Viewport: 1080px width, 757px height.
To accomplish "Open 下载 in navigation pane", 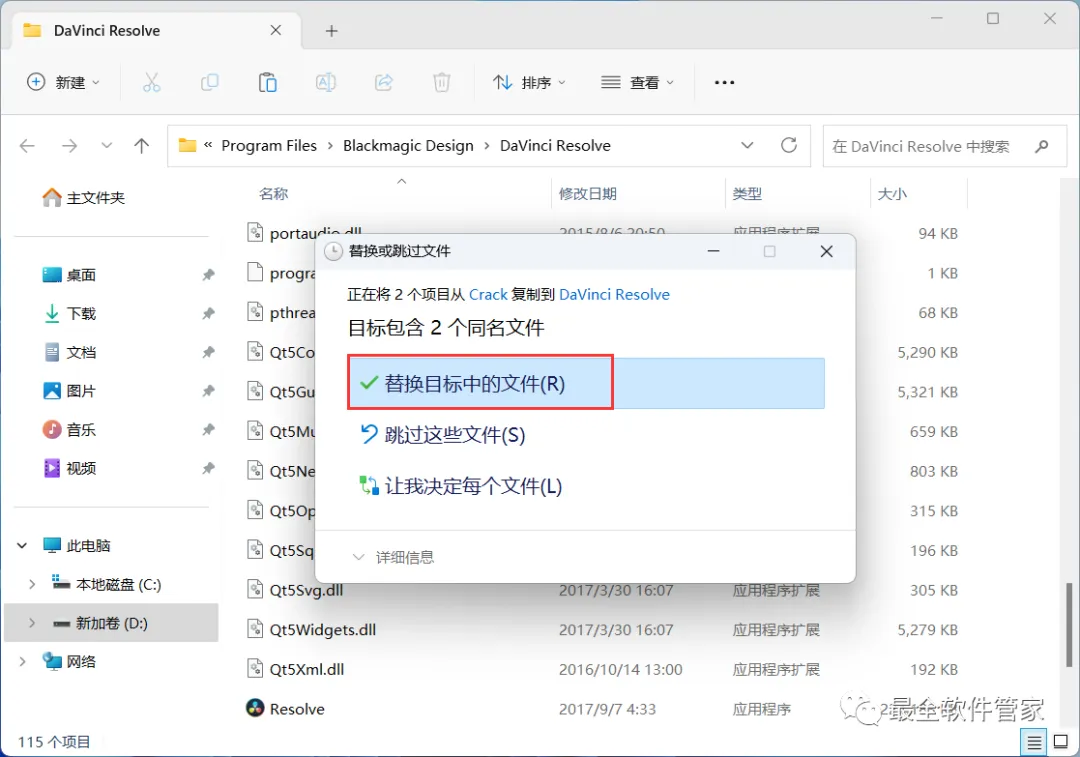I will point(69,313).
